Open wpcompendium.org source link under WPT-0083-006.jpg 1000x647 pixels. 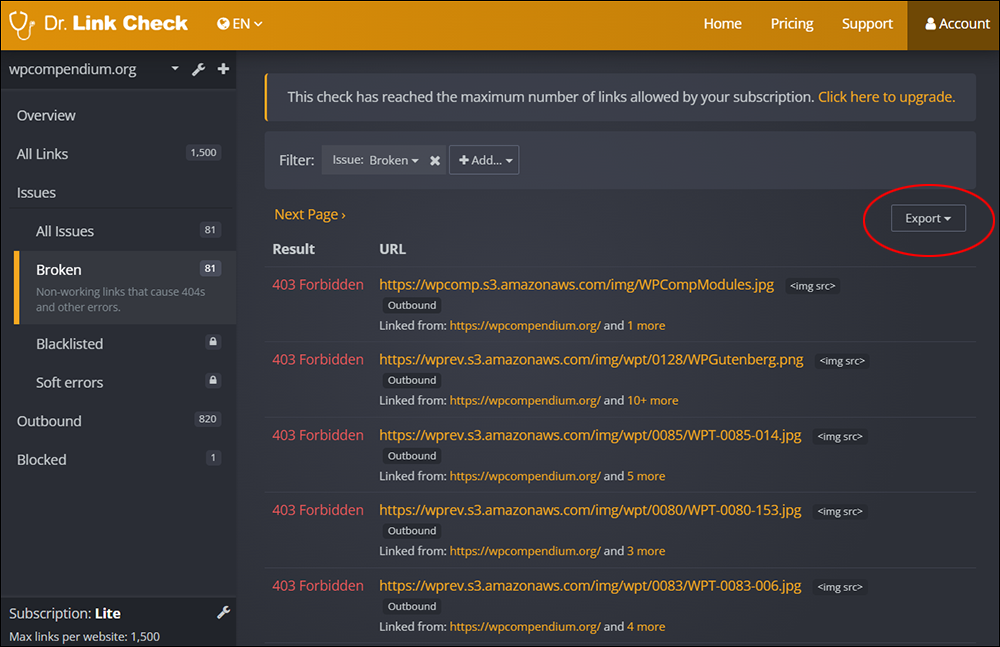tap(525, 627)
